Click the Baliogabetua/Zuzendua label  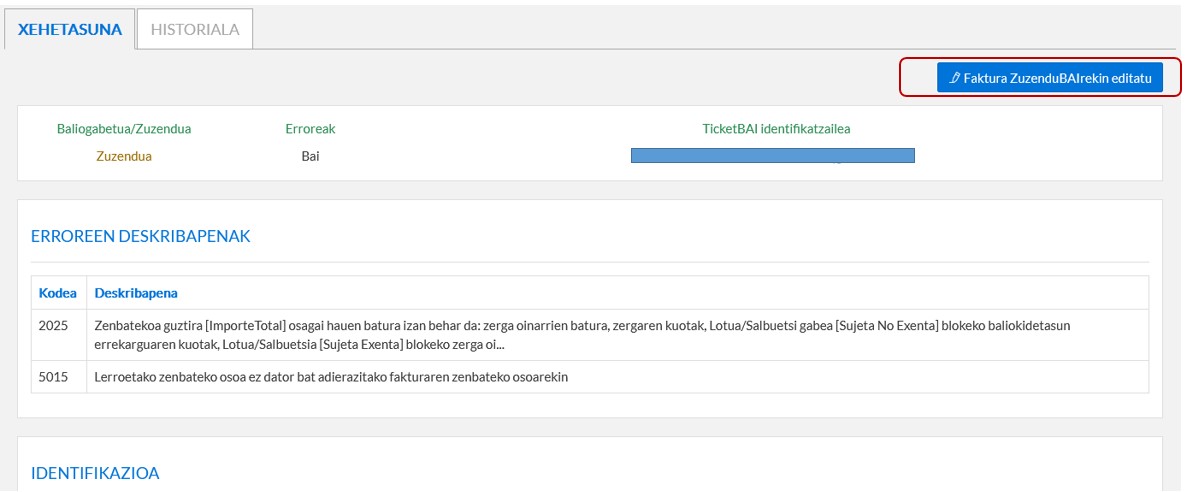tap(124, 129)
